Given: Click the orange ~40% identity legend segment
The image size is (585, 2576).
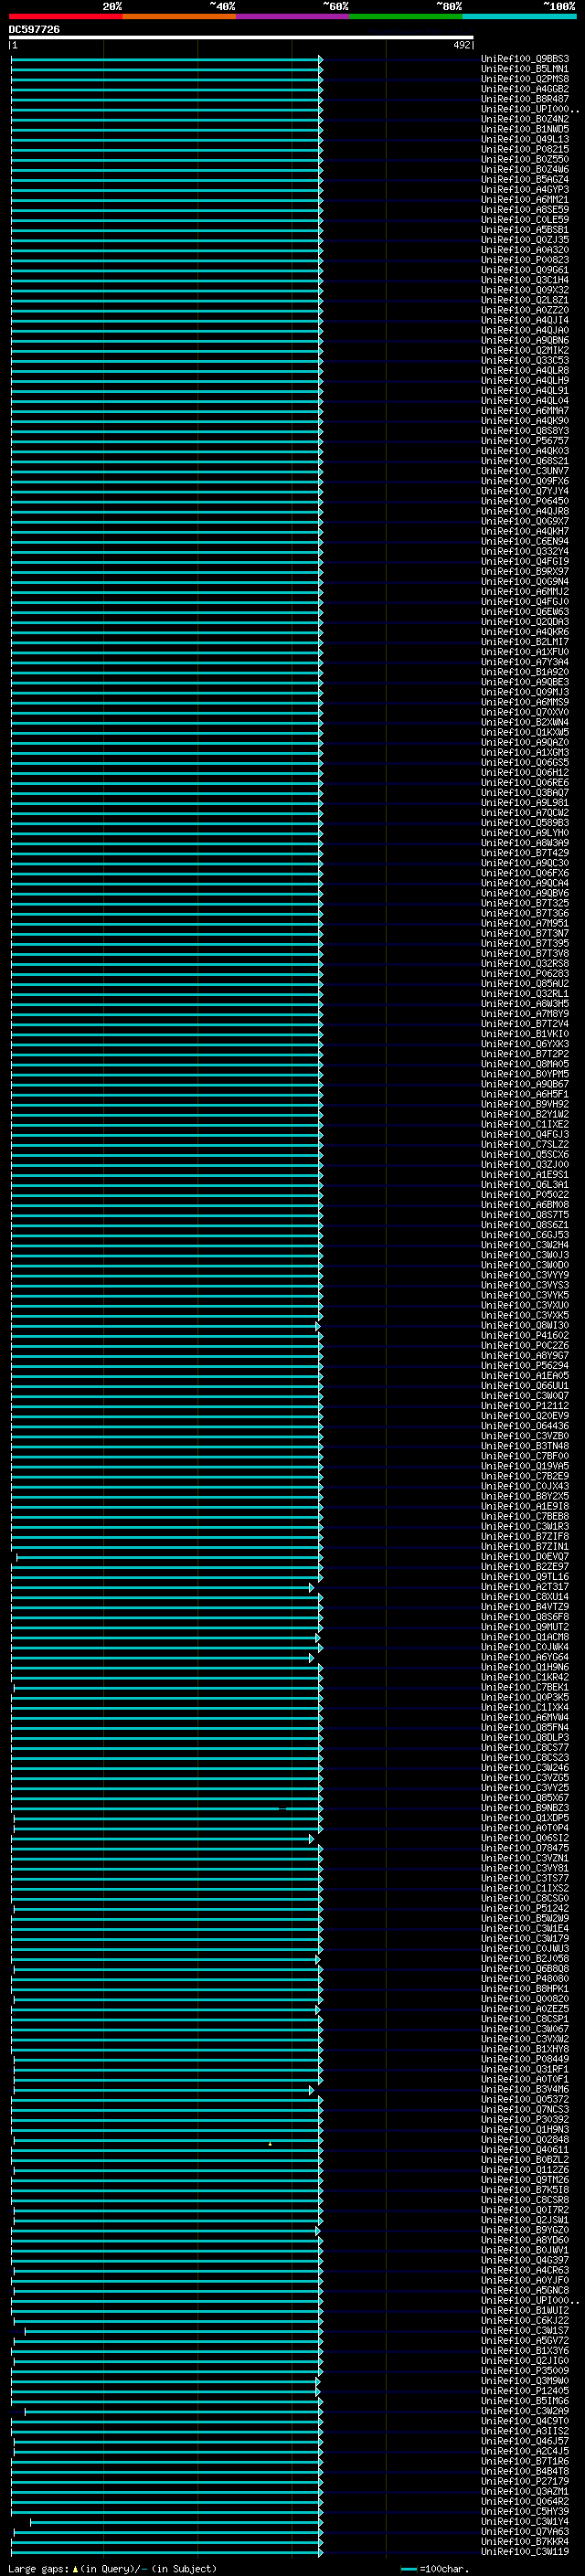Looking at the screenshot, I should [179, 16].
